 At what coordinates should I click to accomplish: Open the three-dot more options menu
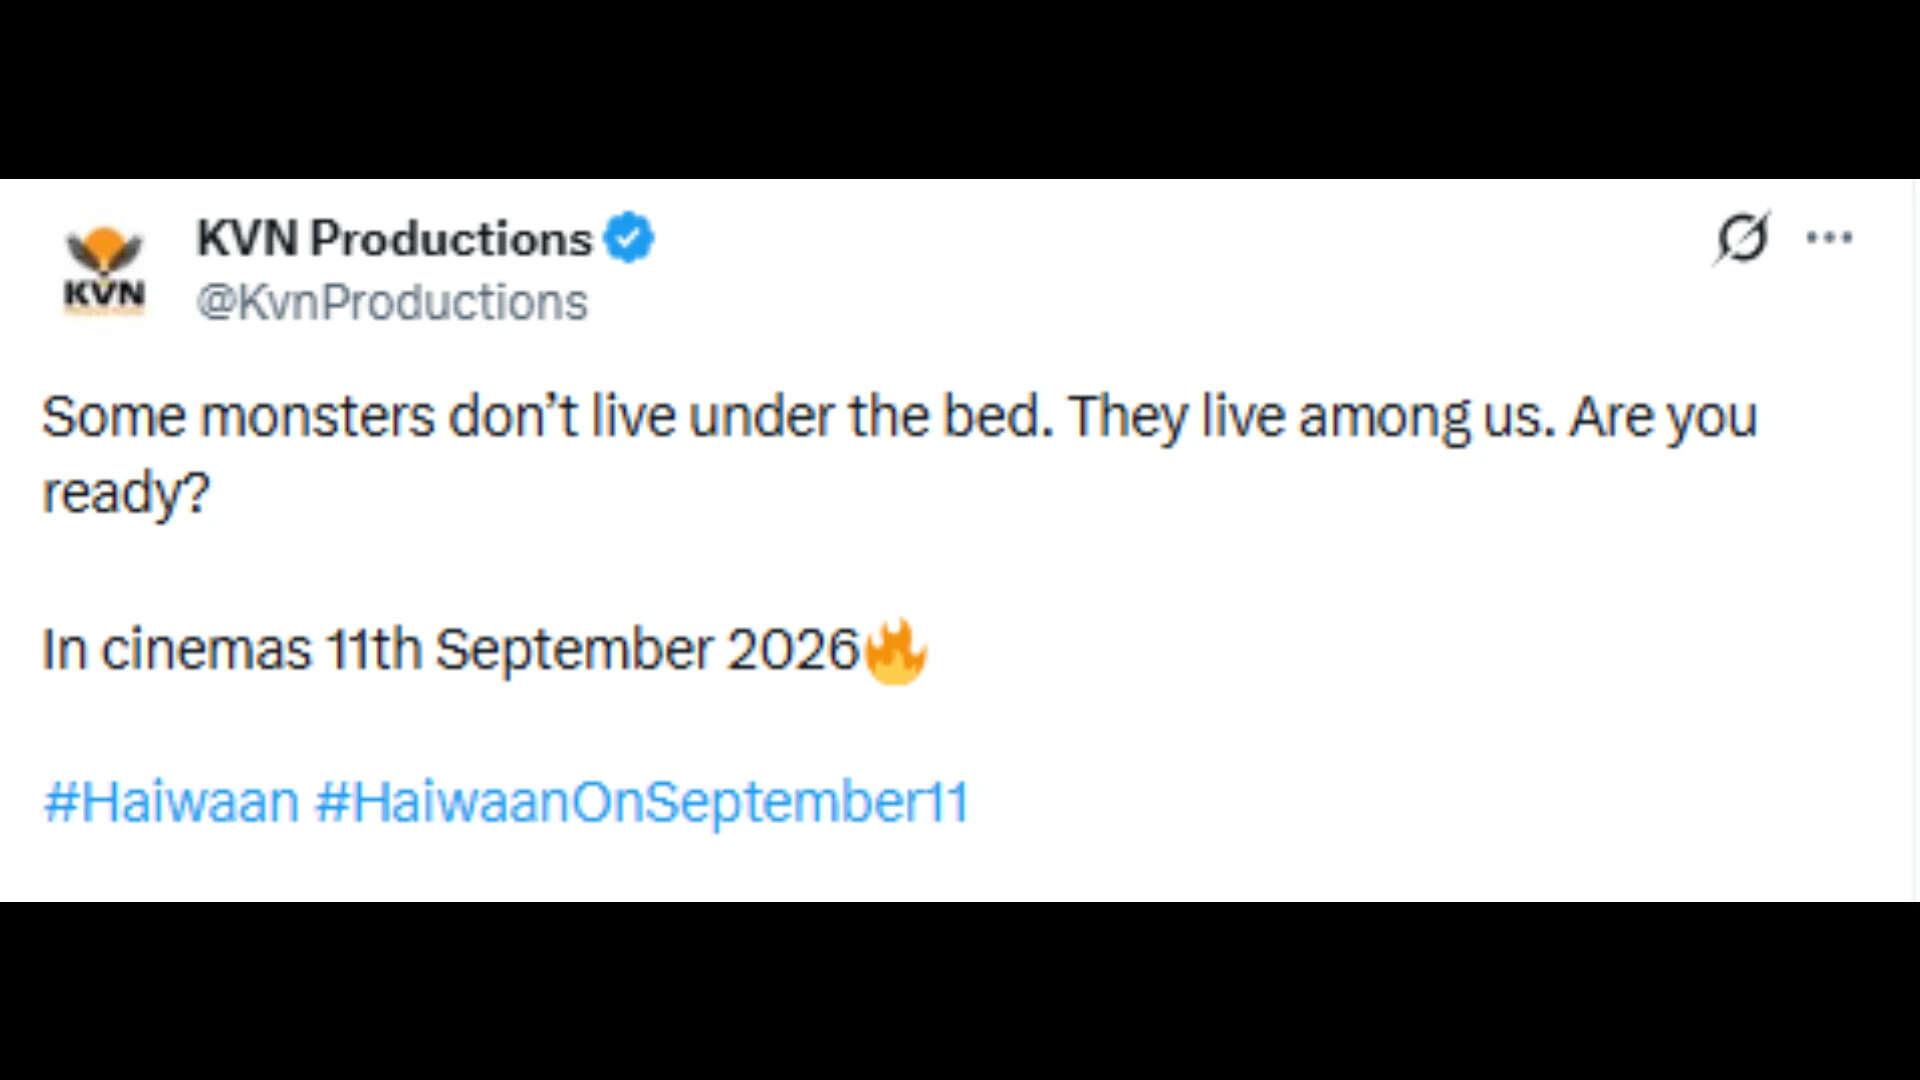coord(1829,238)
